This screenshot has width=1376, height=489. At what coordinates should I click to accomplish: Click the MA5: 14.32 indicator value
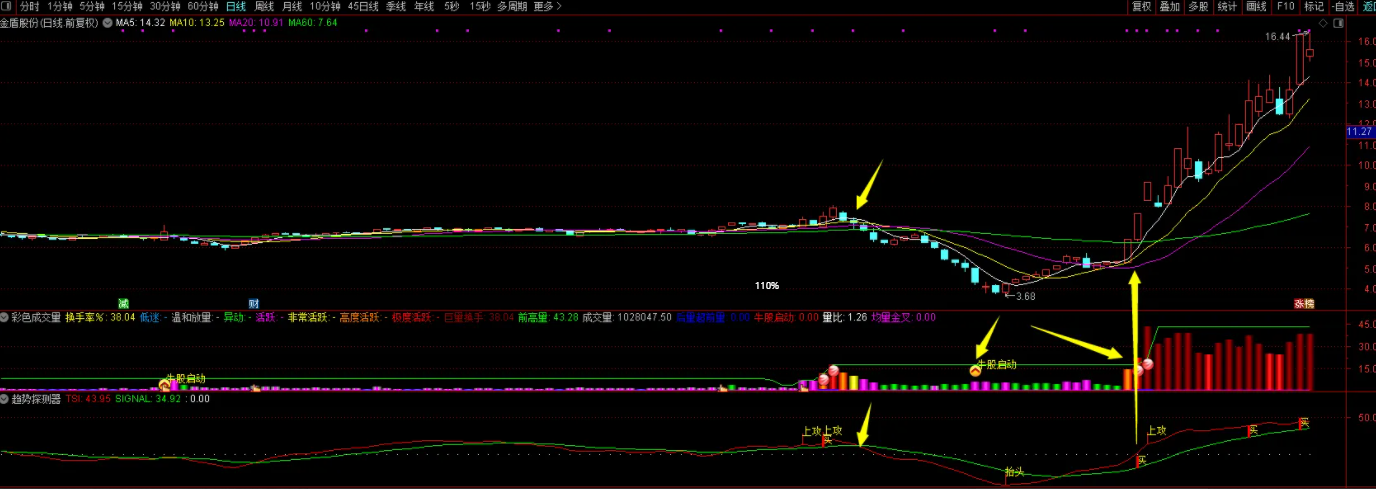pos(142,22)
